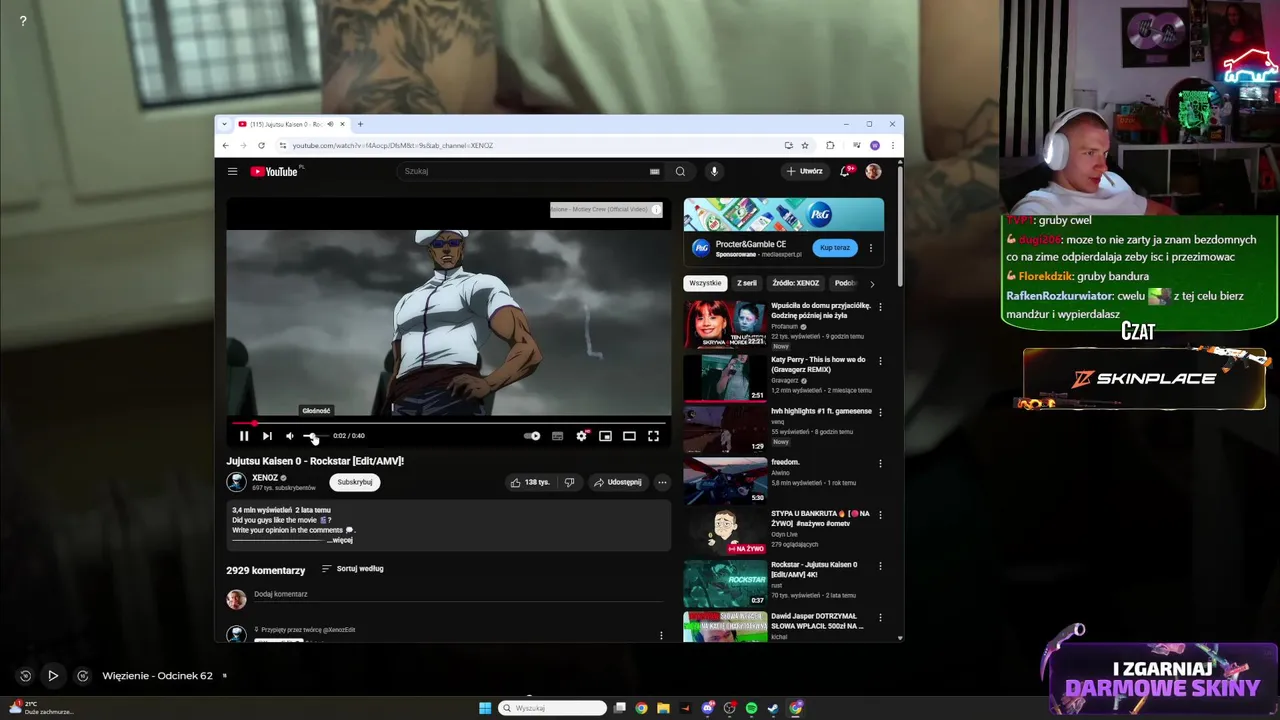Open Sortuj według sort dropdown
The image size is (1280, 720).
click(x=353, y=569)
